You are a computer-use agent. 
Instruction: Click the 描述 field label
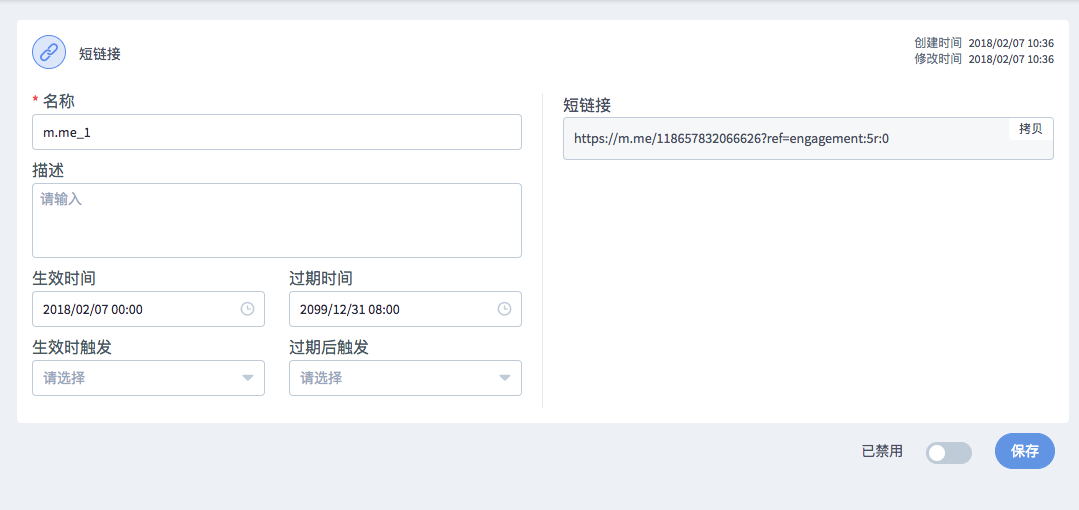[48, 170]
